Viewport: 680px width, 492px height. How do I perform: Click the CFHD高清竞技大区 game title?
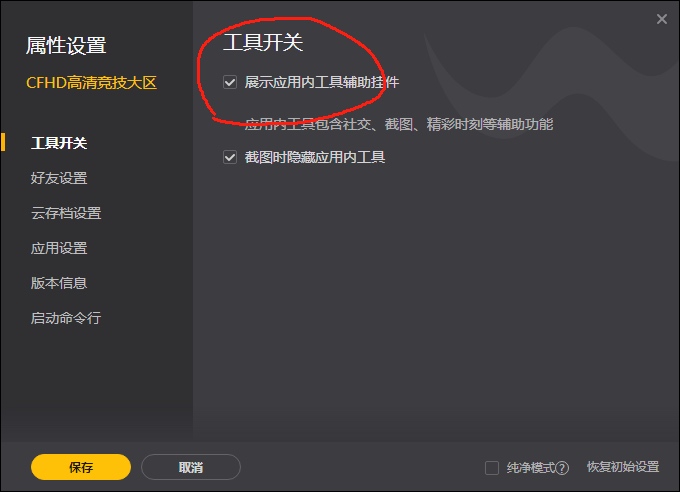[91, 82]
